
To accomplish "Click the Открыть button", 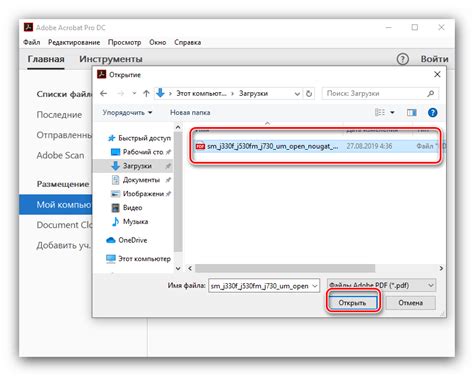I will pyautogui.click(x=353, y=303).
